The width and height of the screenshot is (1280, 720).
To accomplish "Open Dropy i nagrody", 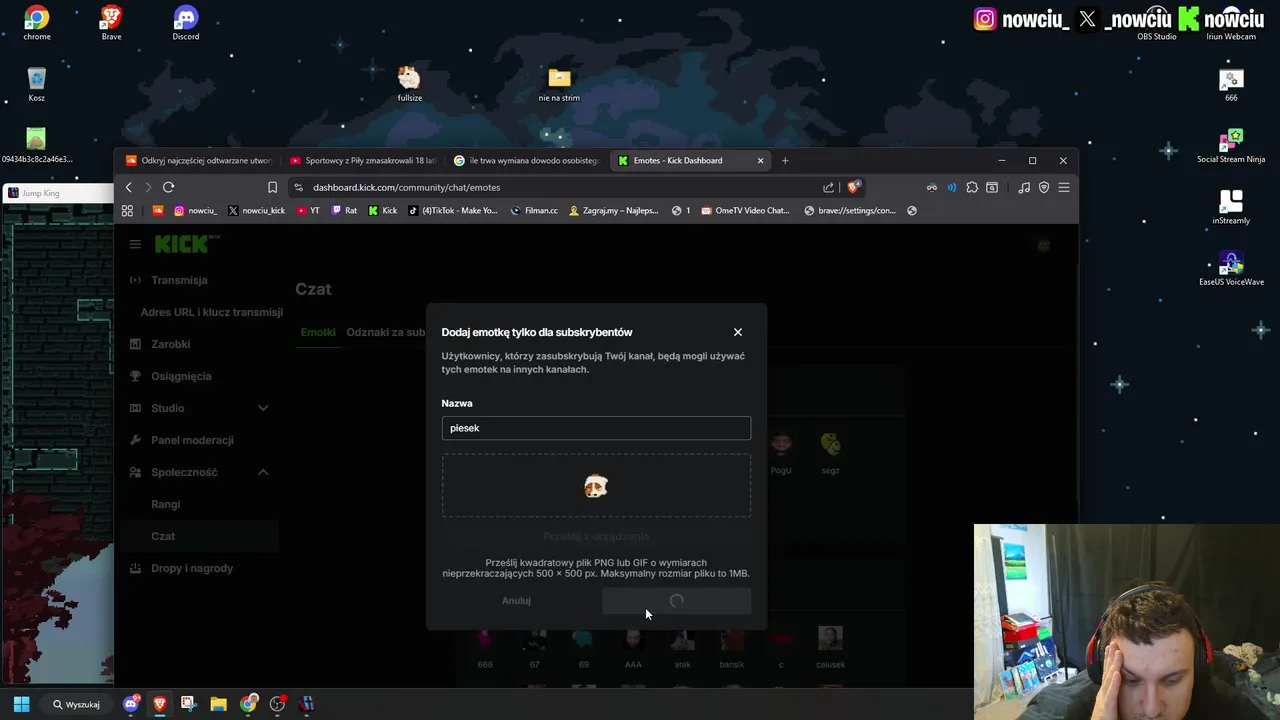I will [x=192, y=568].
